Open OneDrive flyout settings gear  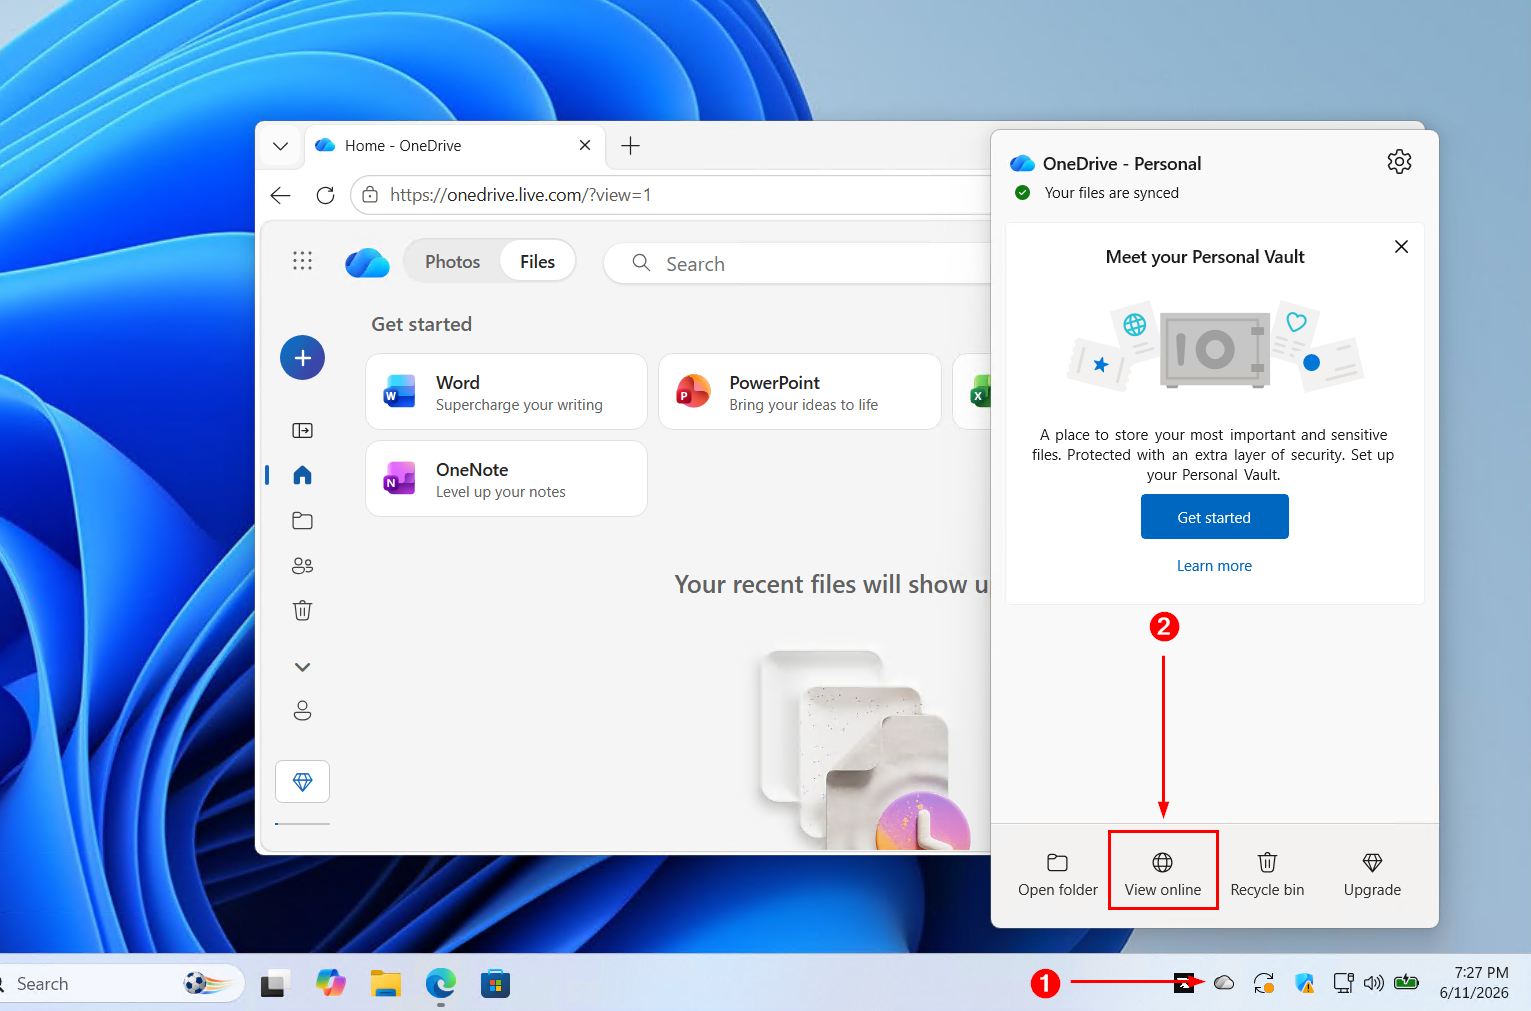[1399, 161]
